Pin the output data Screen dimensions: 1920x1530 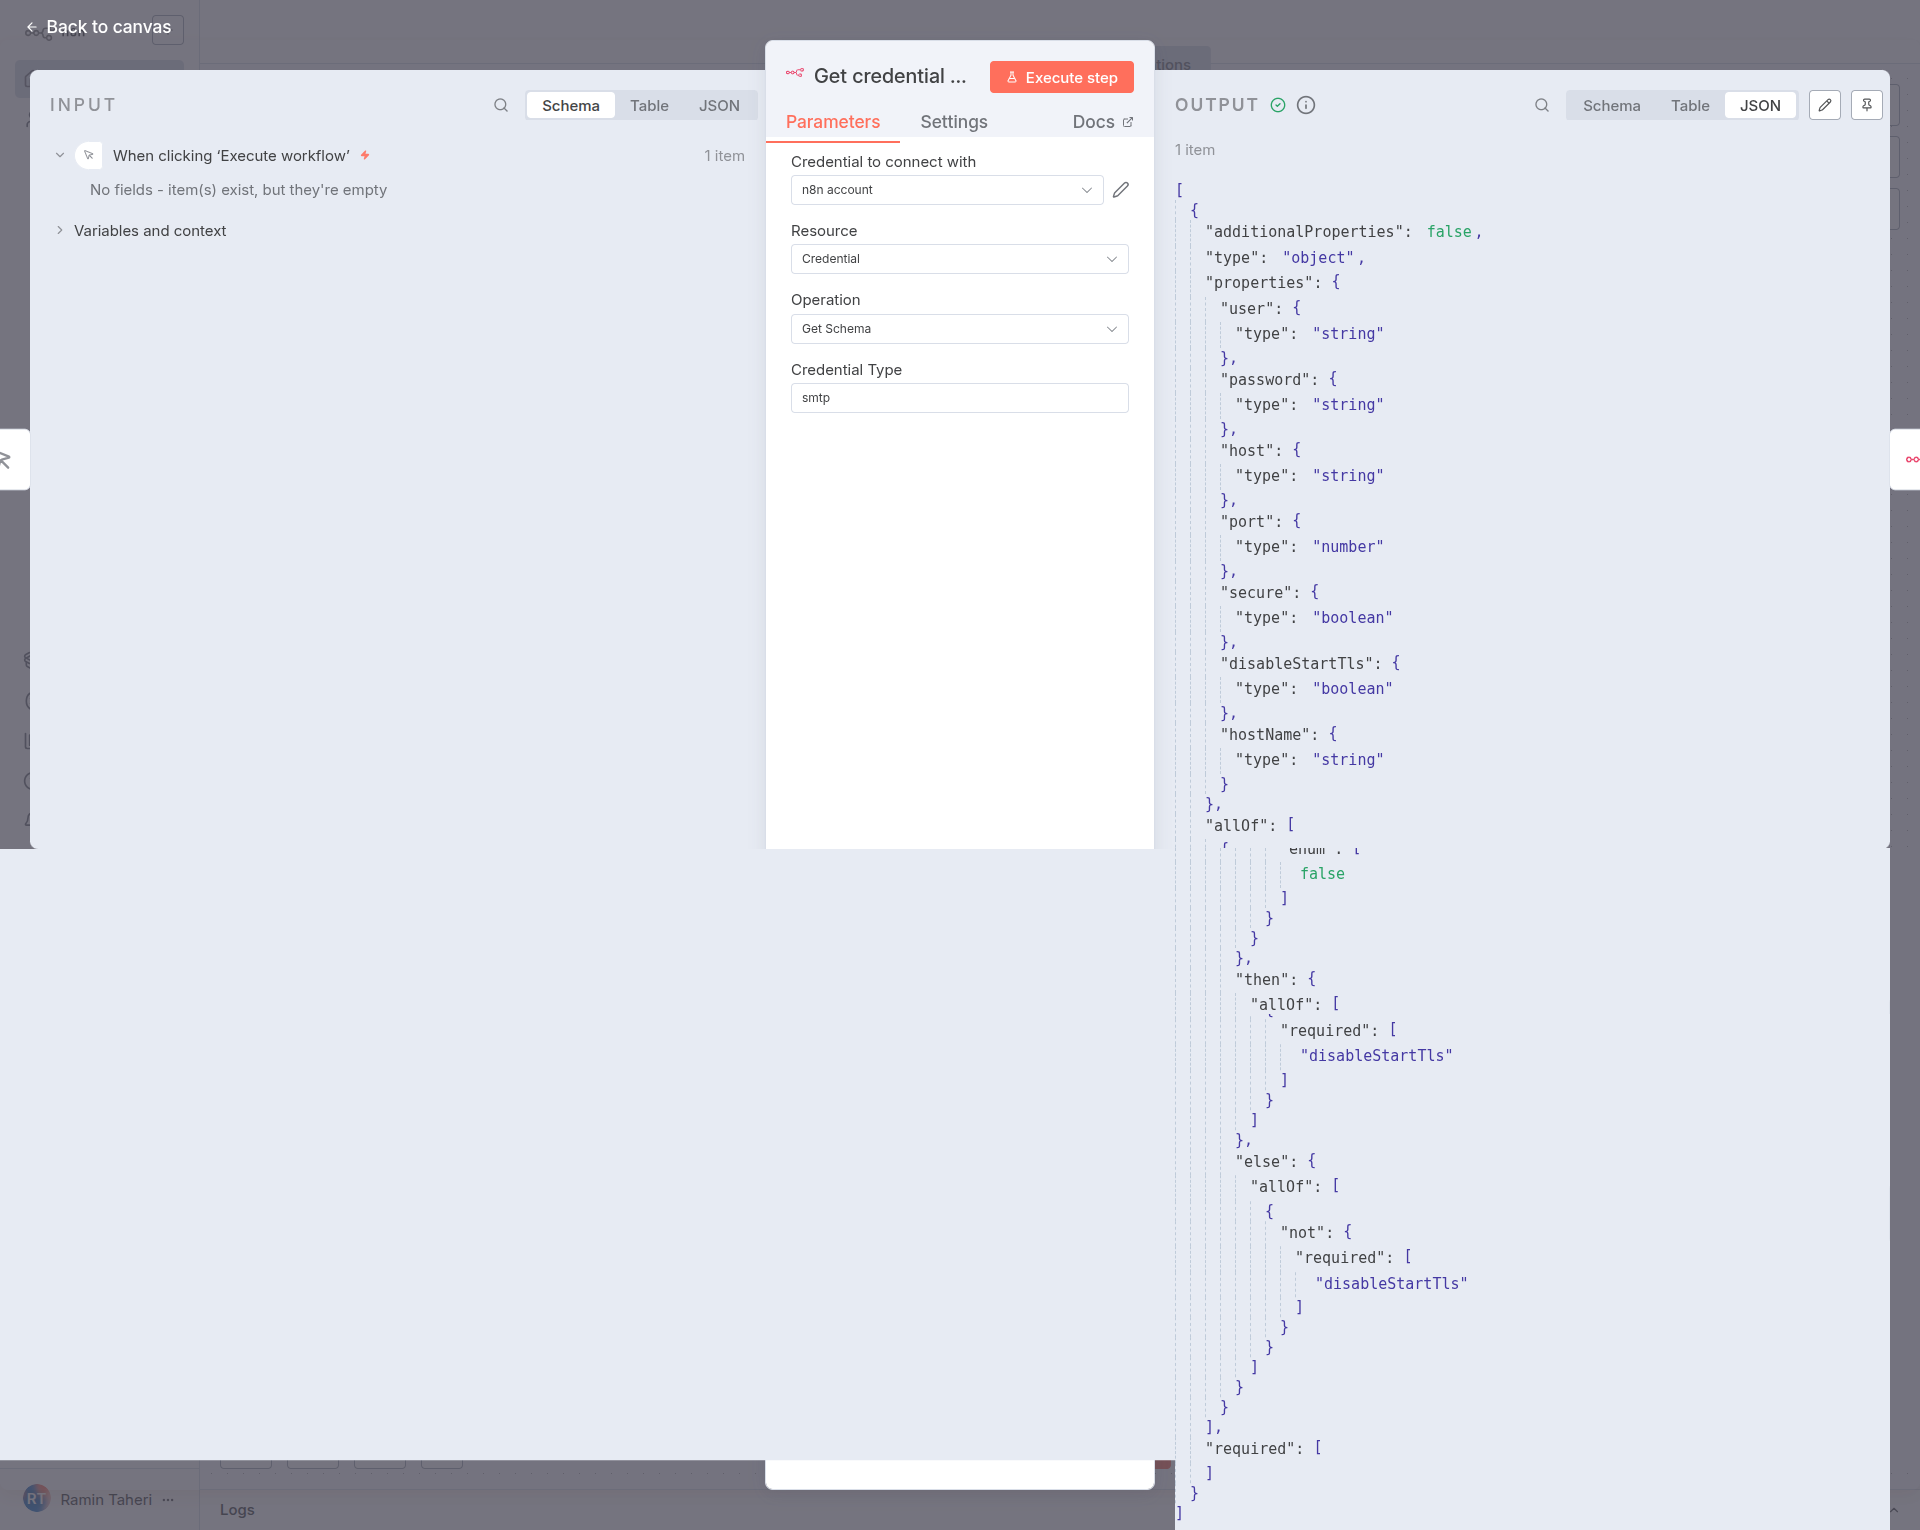pos(1867,105)
